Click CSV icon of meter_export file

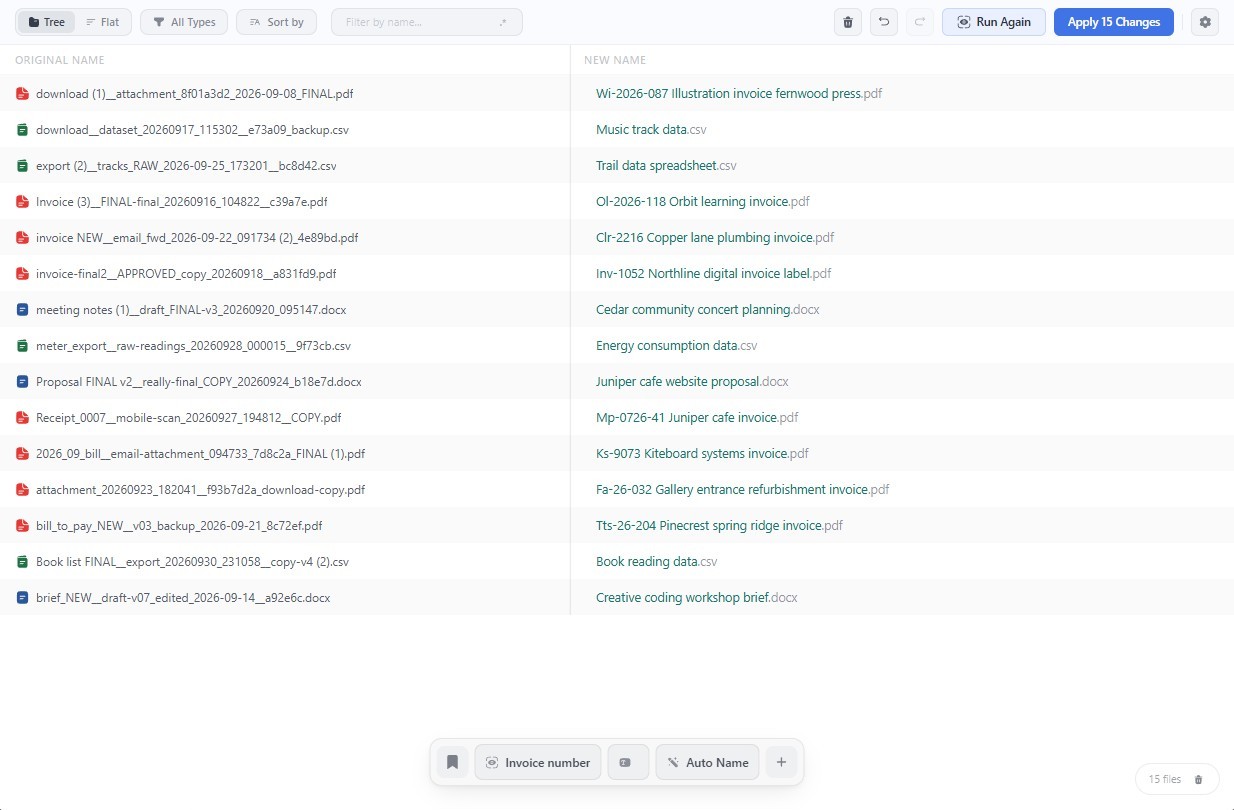click(22, 346)
